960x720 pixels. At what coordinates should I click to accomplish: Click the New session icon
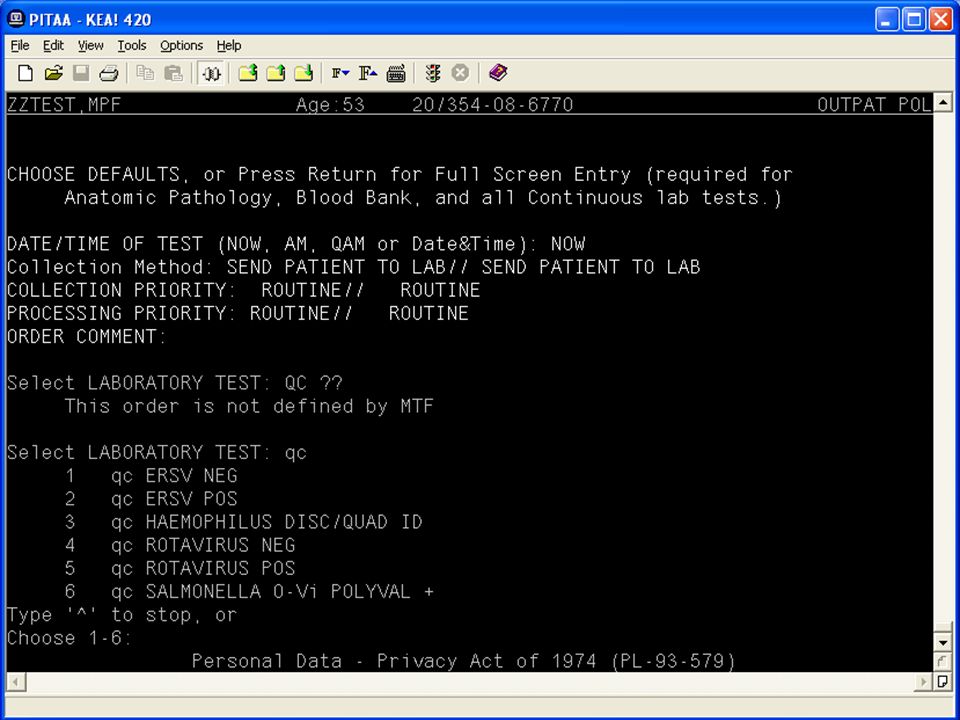click(x=25, y=73)
